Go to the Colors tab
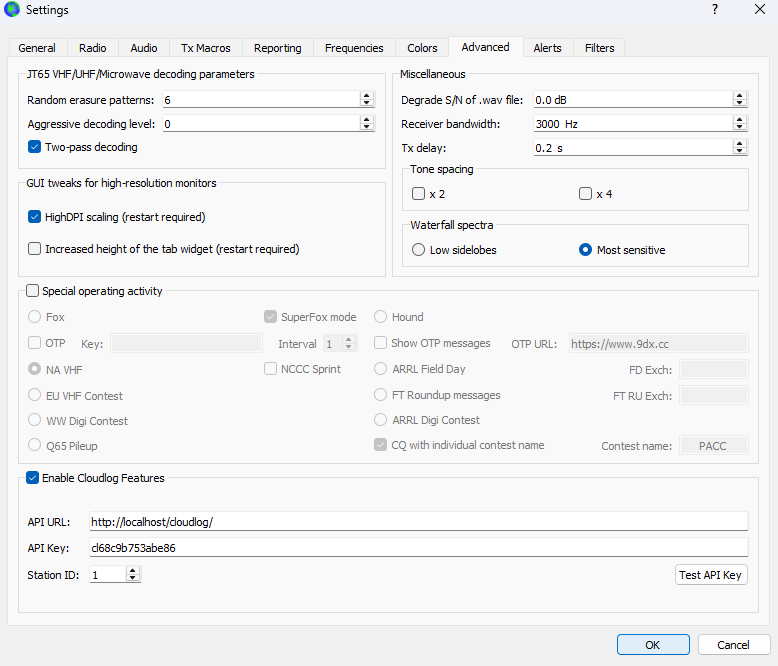The image size is (778, 666). pyautogui.click(x=422, y=48)
